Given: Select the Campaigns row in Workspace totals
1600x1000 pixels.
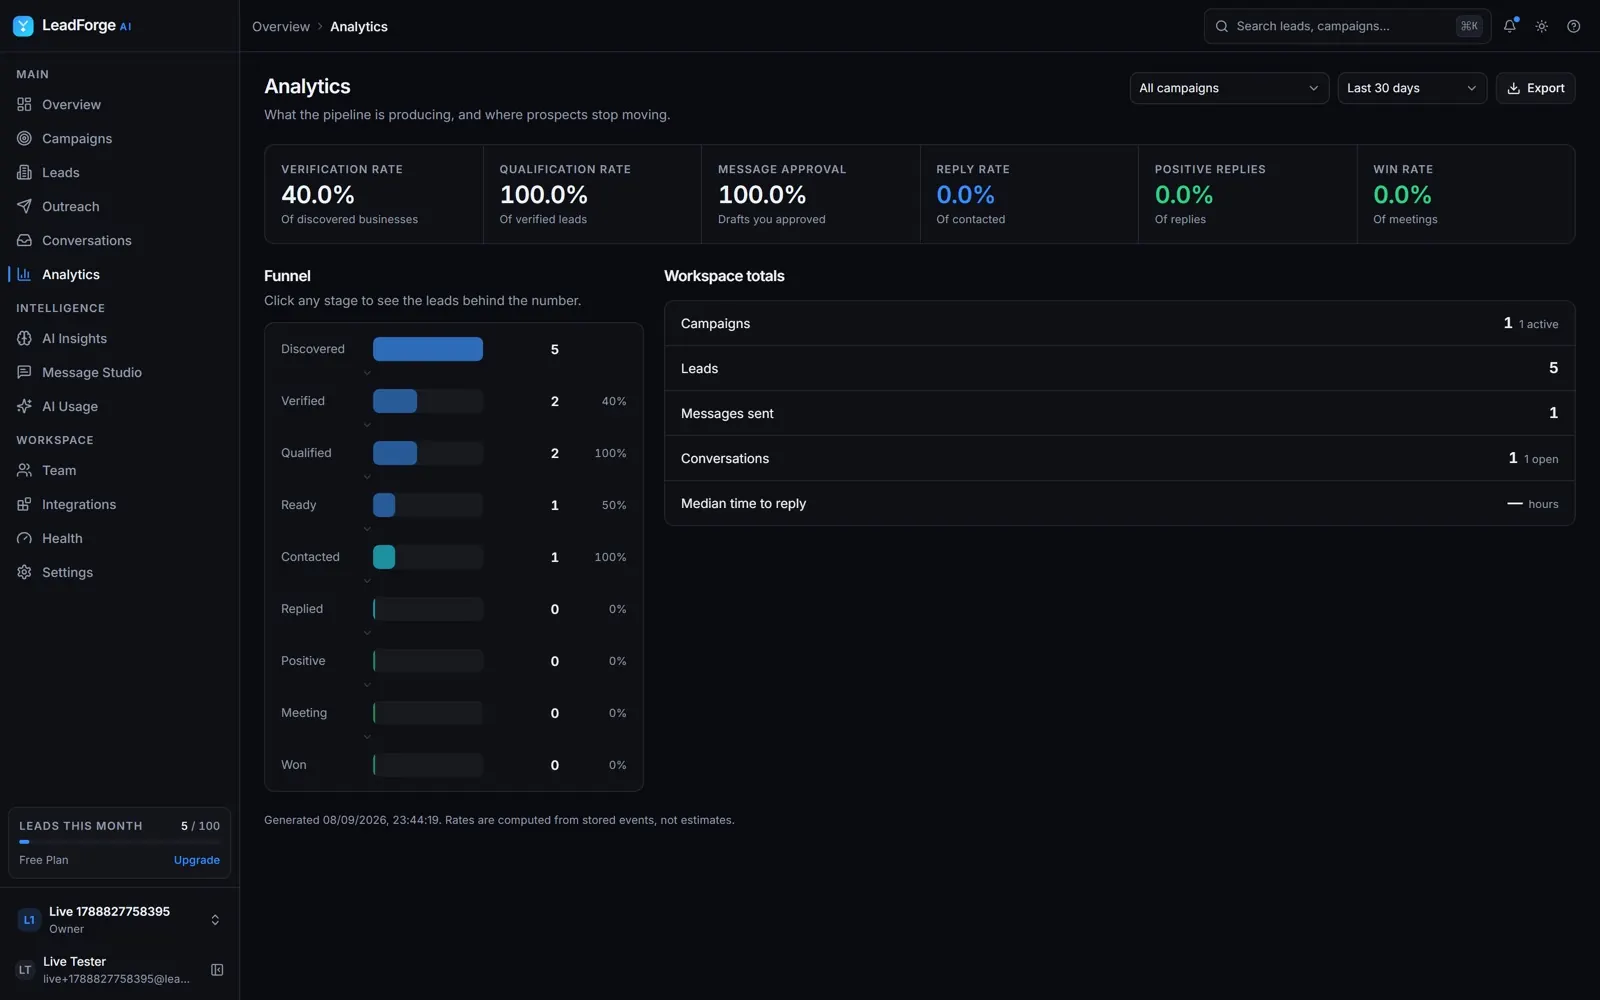Looking at the screenshot, I should (1119, 323).
